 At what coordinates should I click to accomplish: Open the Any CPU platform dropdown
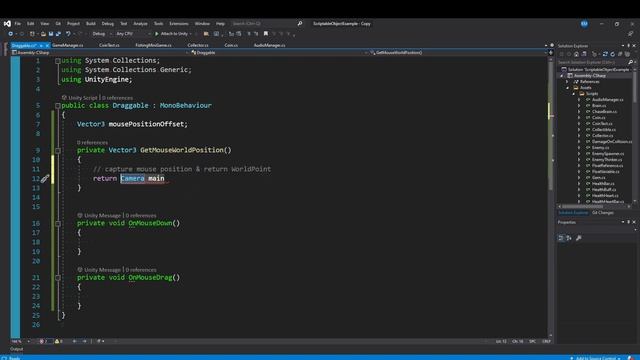[133, 34]
